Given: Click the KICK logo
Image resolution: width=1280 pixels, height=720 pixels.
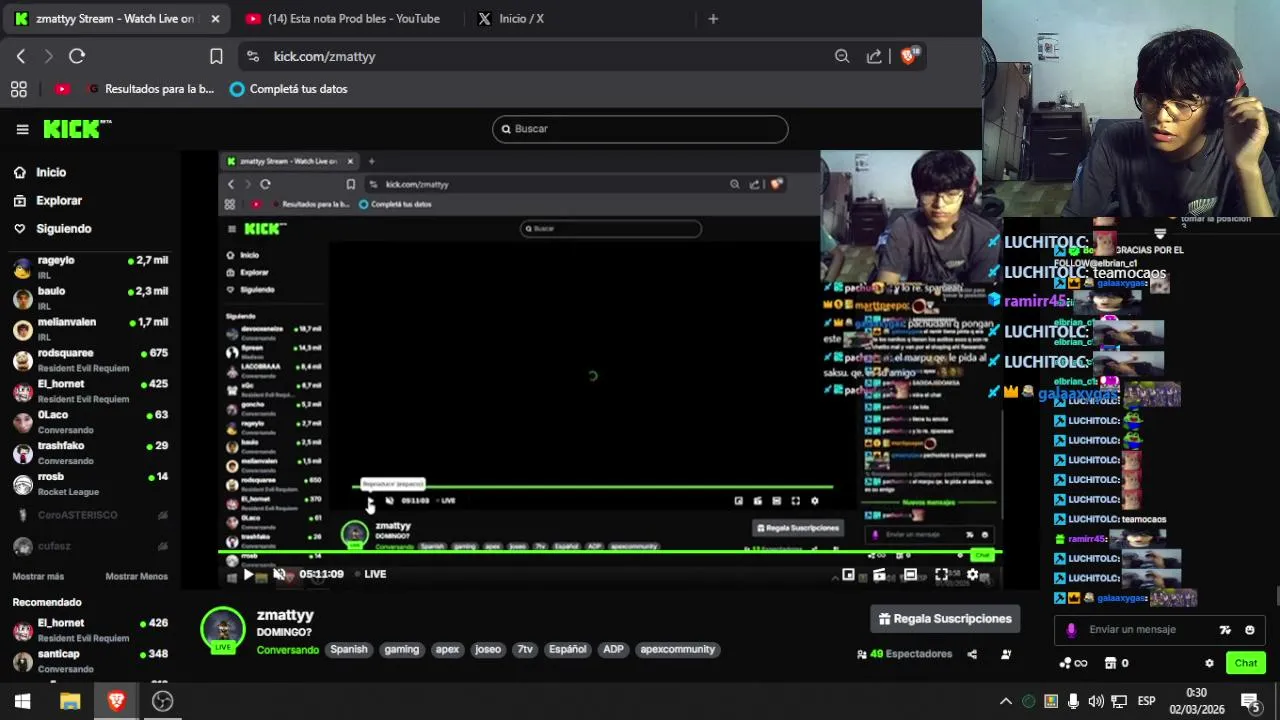Looking at the screenshot, I should [x=77, y=129].
